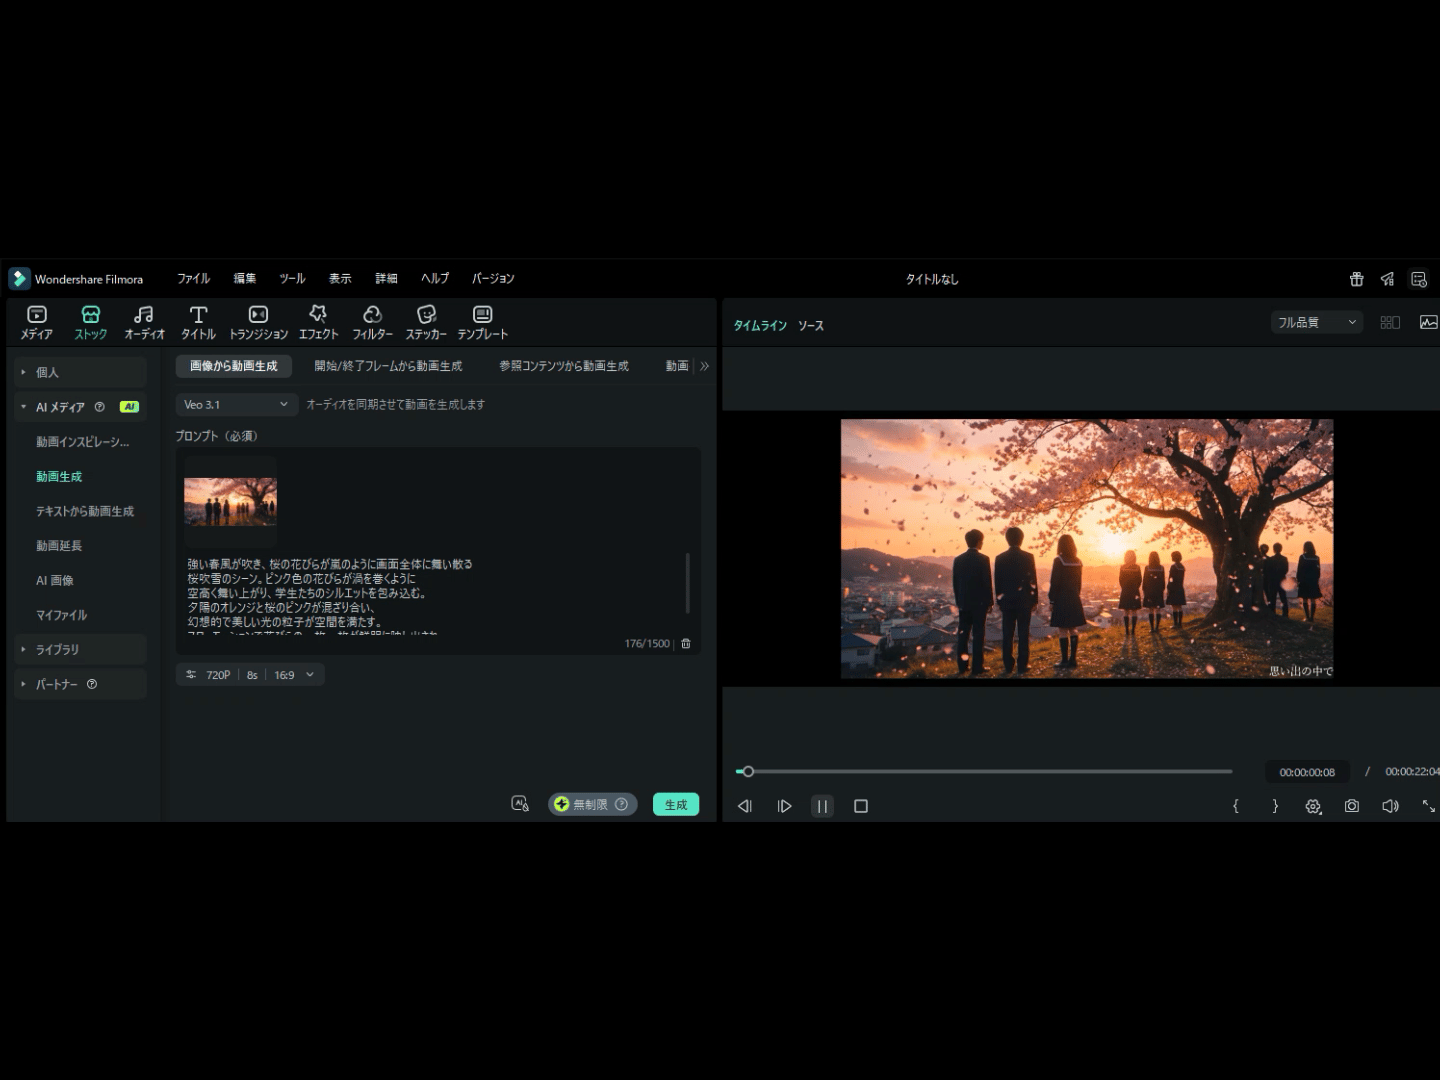Toggle the volume speaker icon

tap(1390, 806)
